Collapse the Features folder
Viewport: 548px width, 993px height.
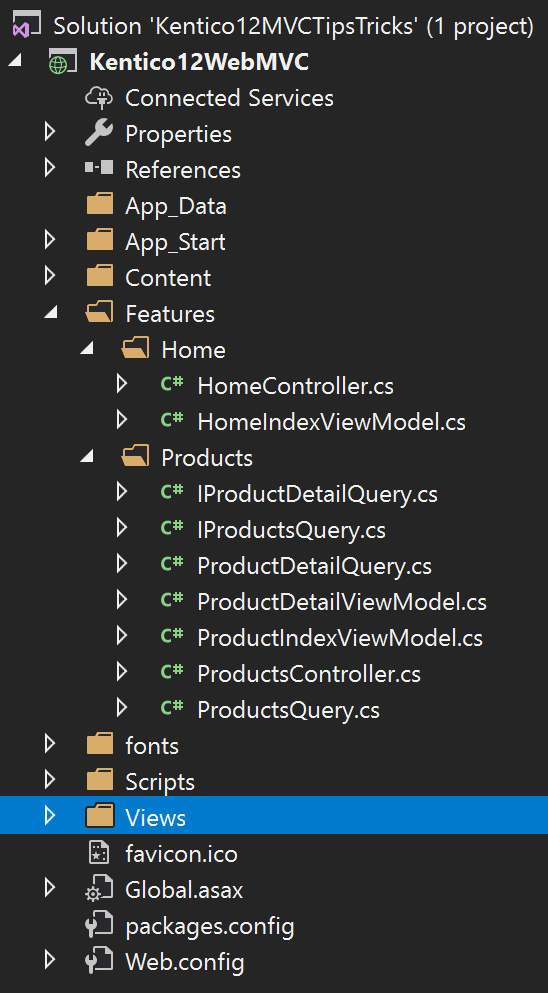tap(50, 313)
